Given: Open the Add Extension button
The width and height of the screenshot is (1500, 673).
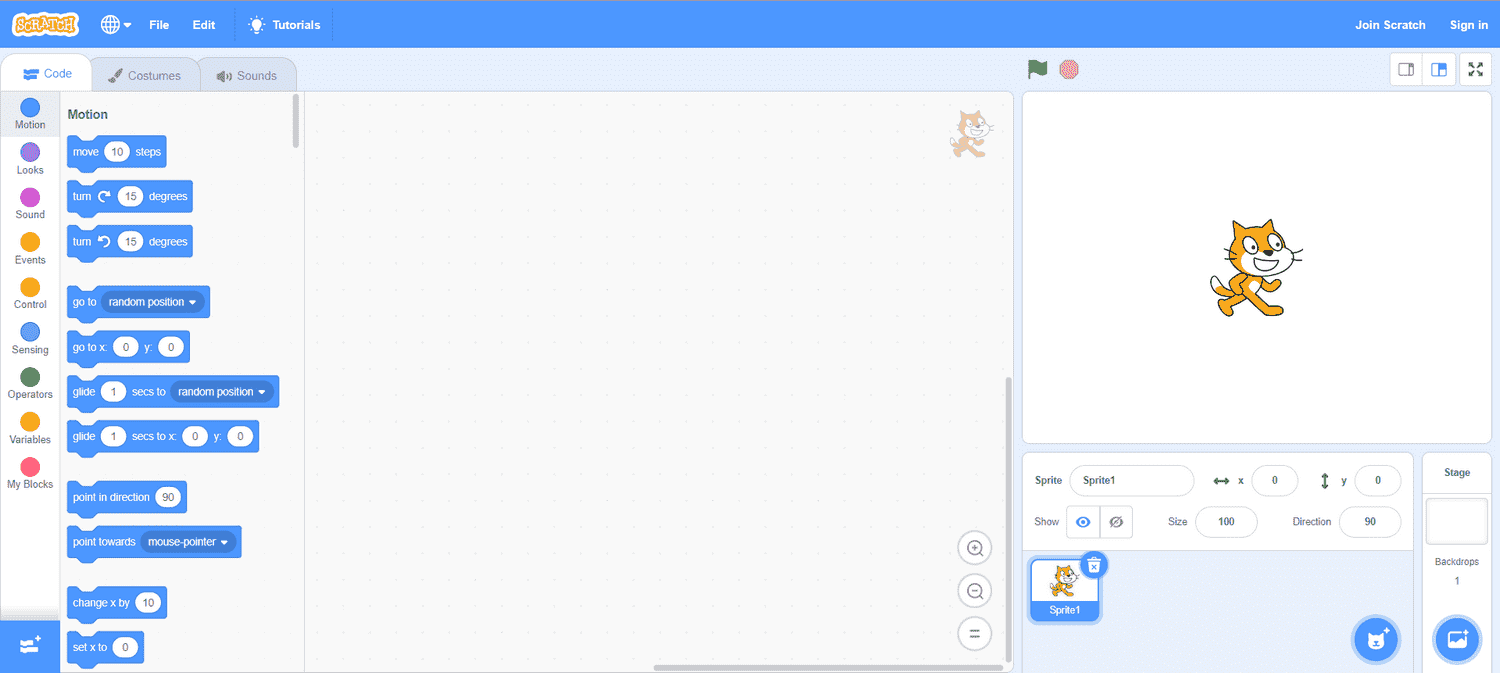Looking at the screenshot, I should pos(30,646).
